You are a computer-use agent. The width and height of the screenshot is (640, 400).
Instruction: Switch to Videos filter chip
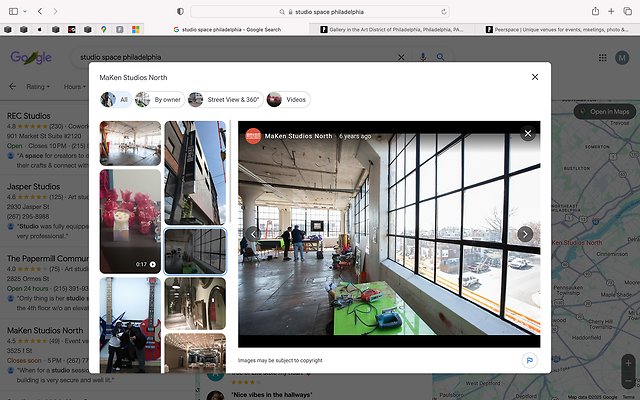point(288,100)
